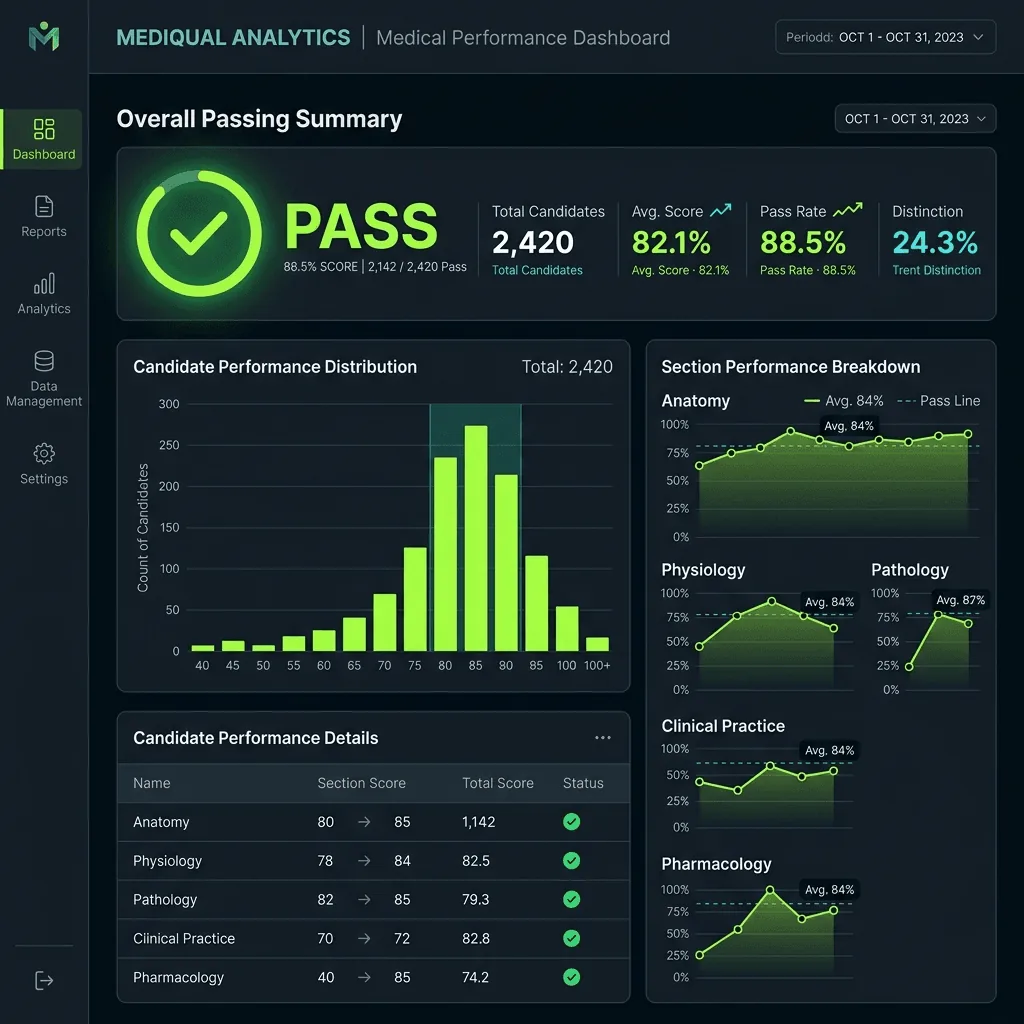Open Data Management in the sidebar
1024x1024 pixels.
click(x=44, y=379)
